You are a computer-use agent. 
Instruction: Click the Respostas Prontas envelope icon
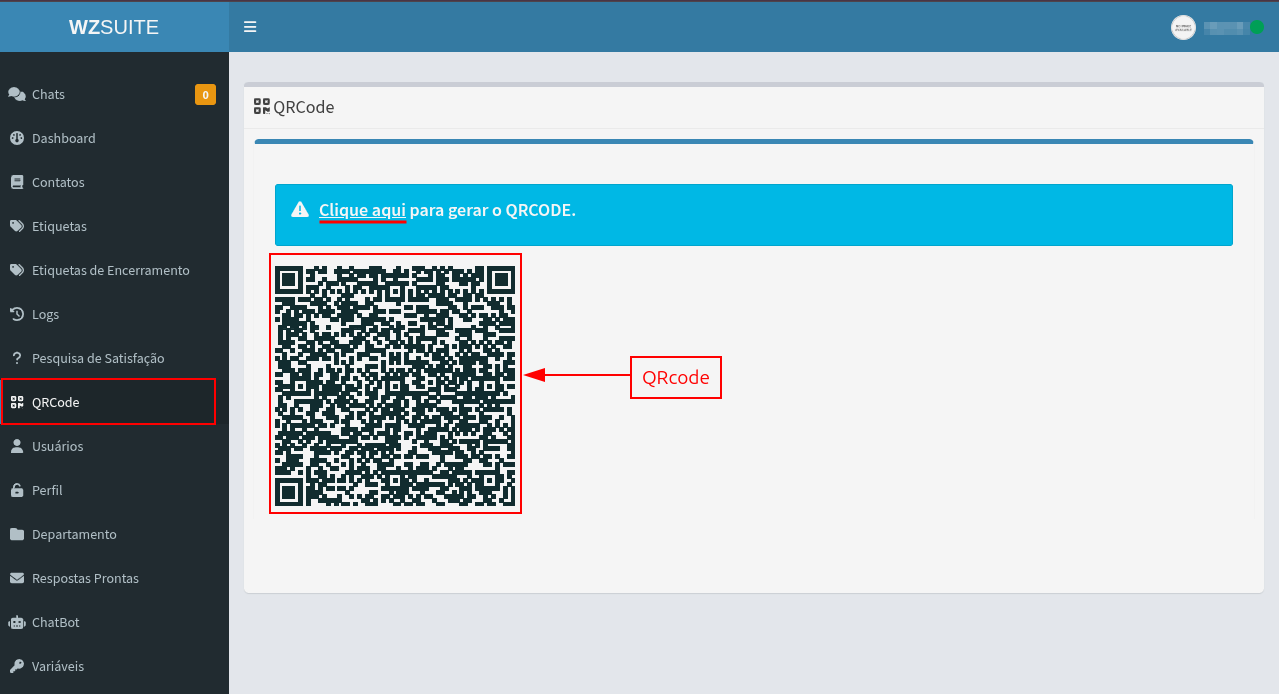tap(17, 578)
